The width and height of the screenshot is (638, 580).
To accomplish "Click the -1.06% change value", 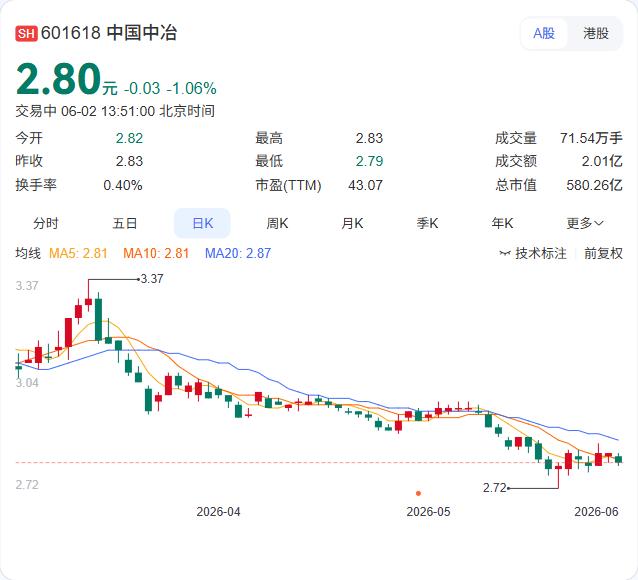I will [192, 88].
